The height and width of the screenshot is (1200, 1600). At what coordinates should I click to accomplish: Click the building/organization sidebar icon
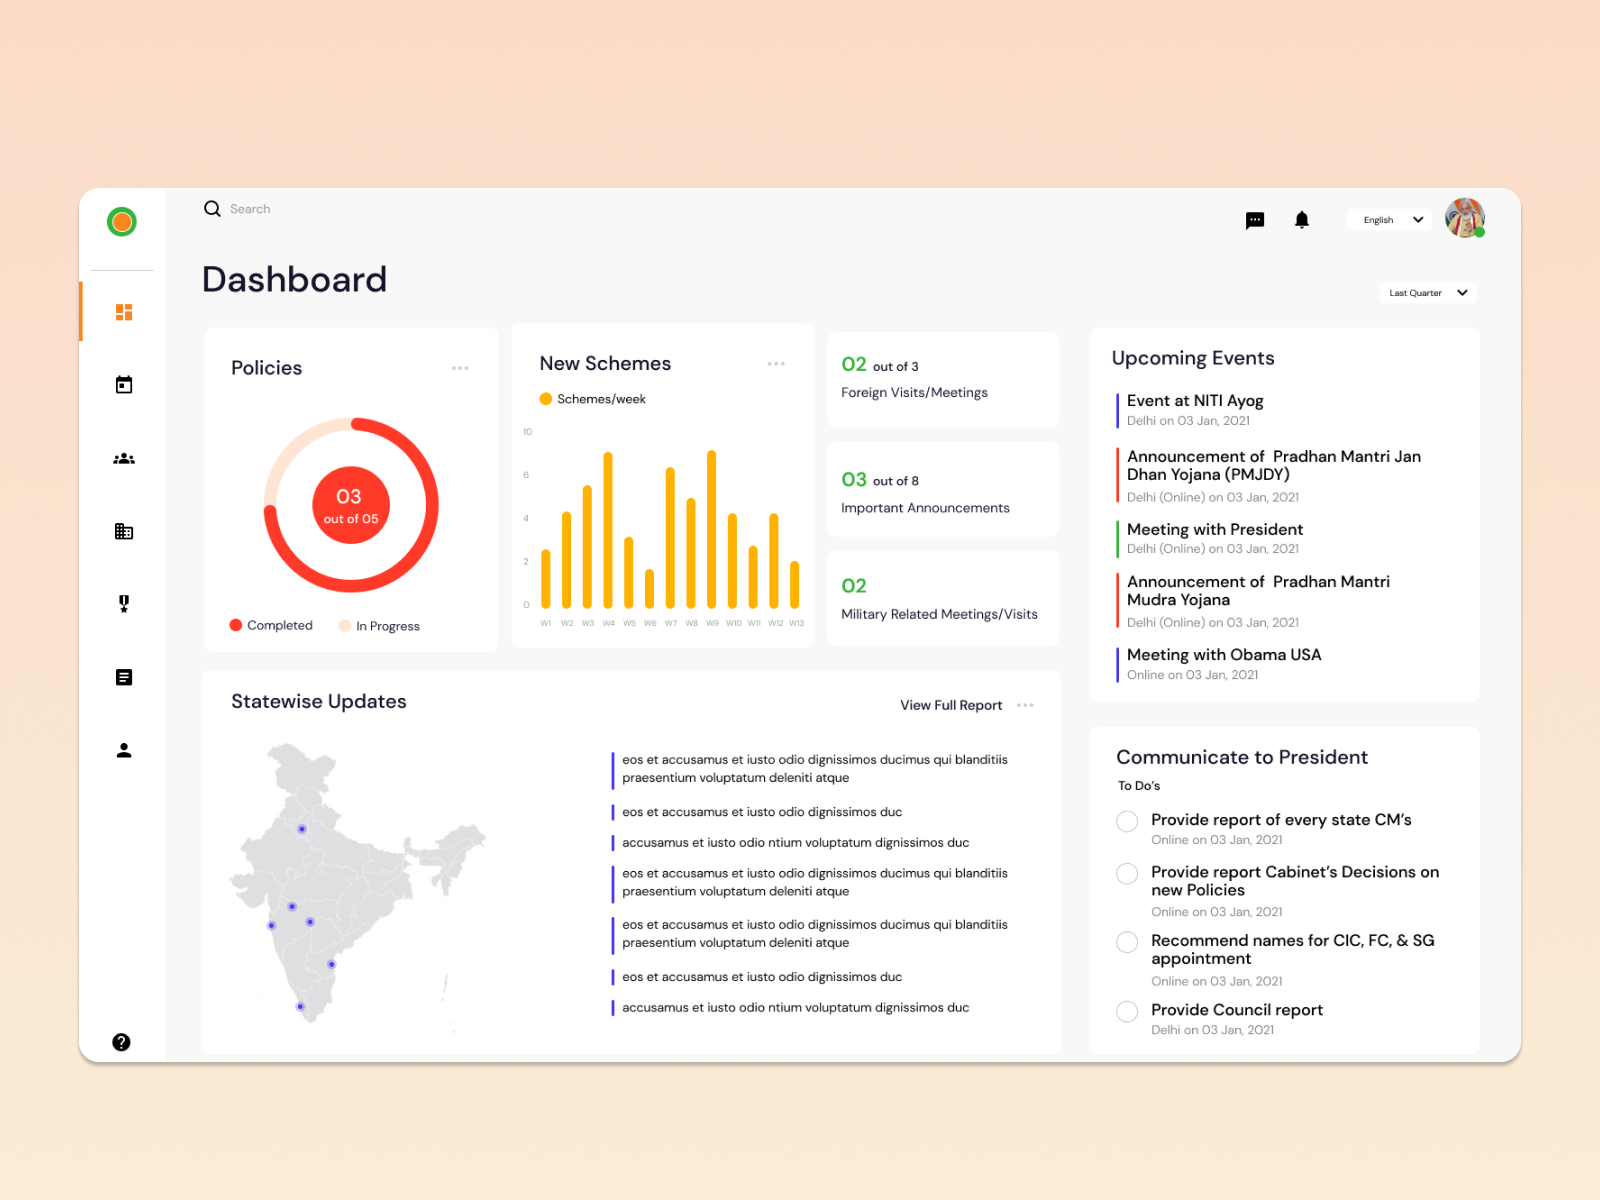[x=123, y=531]
